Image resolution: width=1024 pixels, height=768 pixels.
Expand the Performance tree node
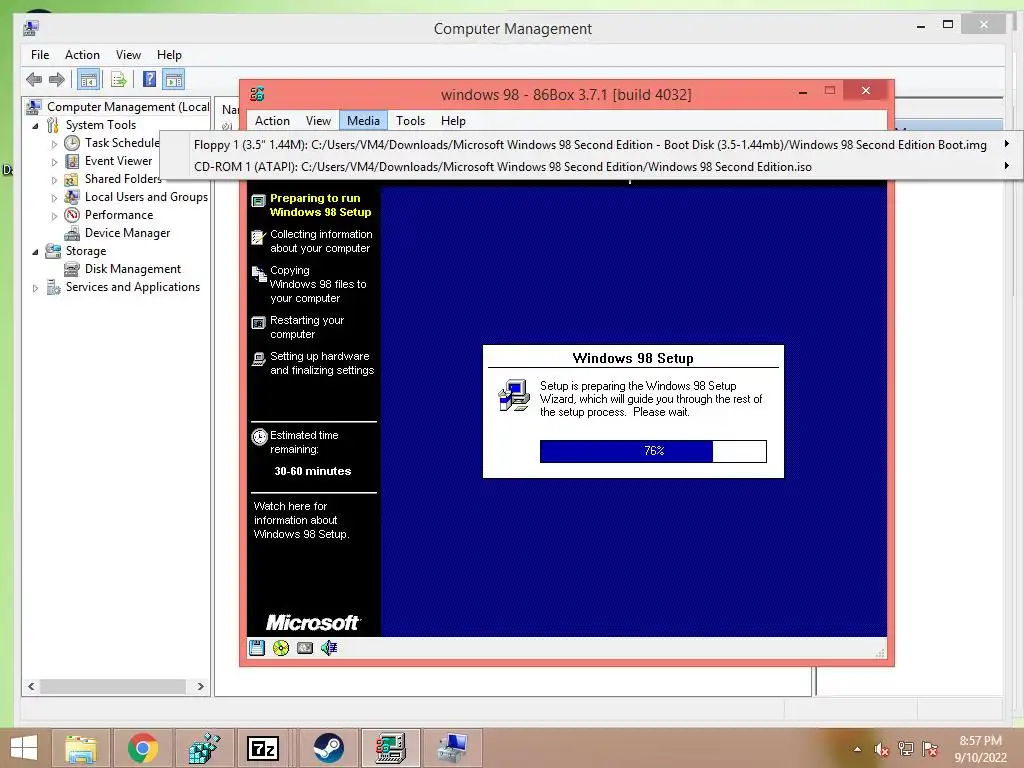tap(54, 216)
